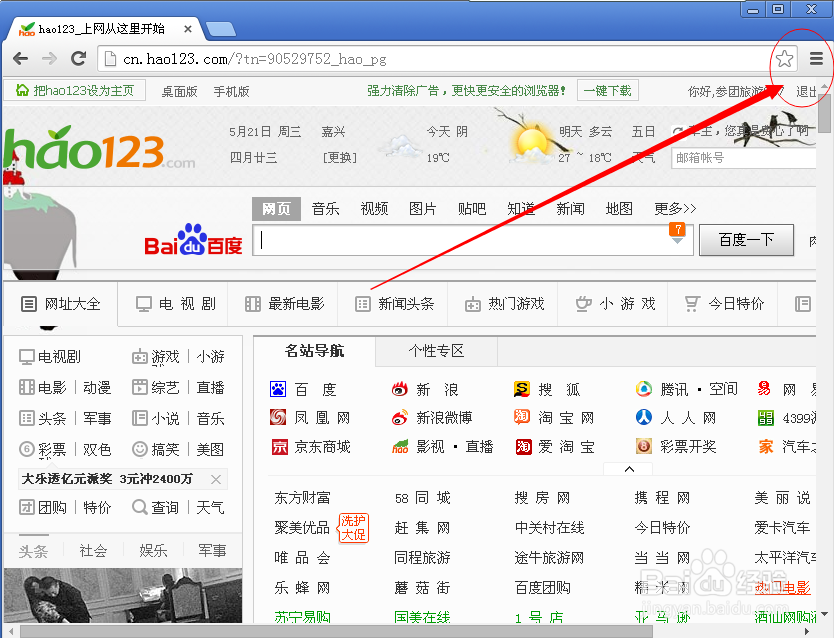This screenshot has height=638, width=834.
Task: Click the 百度一下 search button
Action: tap(746, 240)
